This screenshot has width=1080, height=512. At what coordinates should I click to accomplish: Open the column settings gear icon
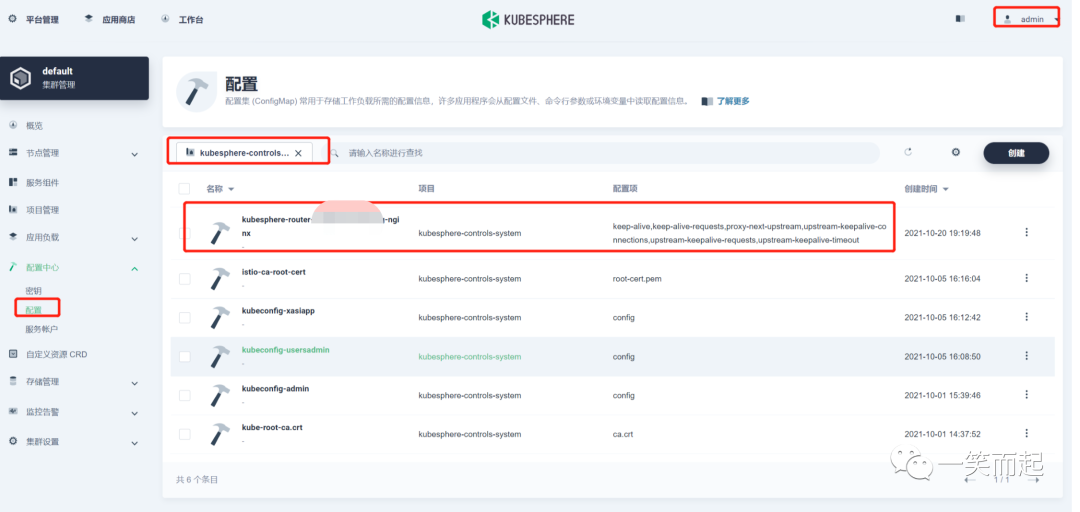click(955, 152)
